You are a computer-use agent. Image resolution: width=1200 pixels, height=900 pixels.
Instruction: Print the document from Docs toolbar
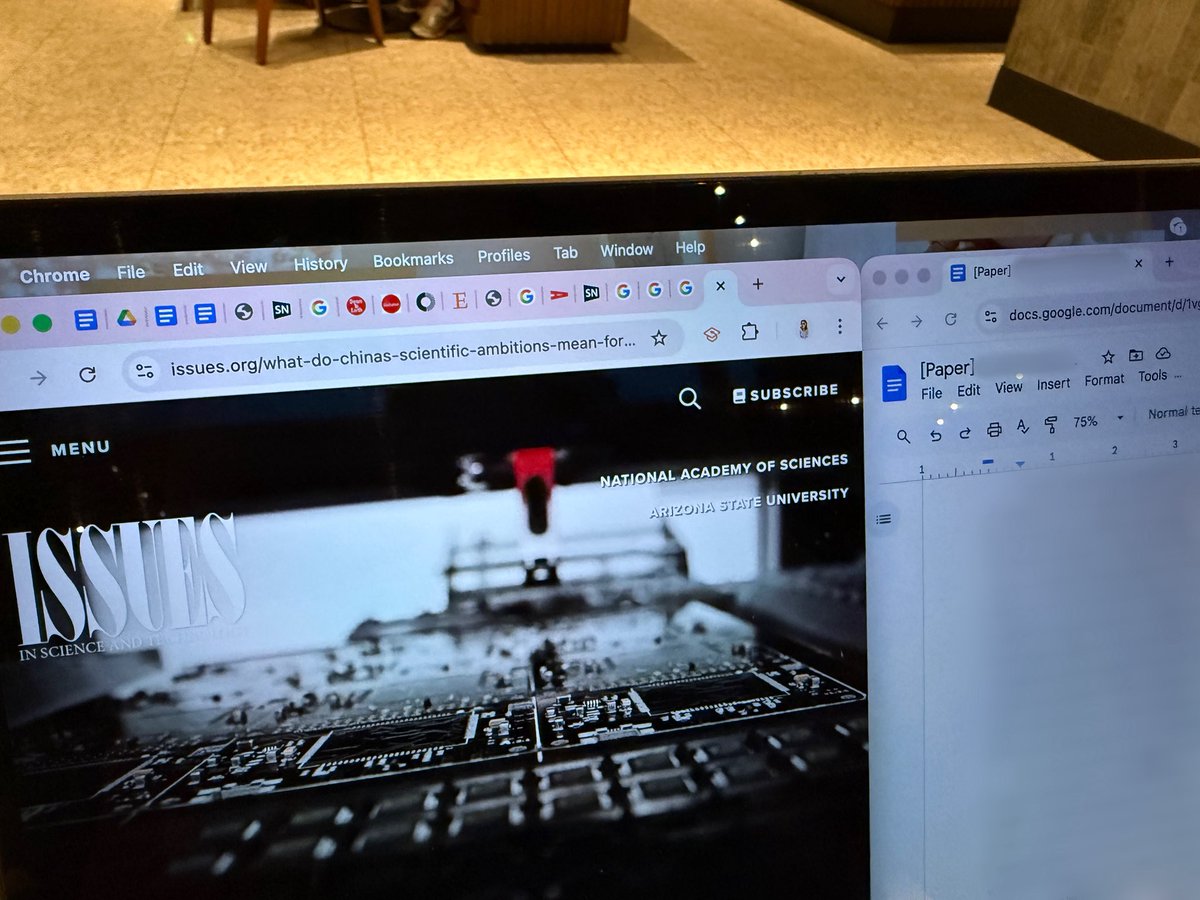[993, 431]
